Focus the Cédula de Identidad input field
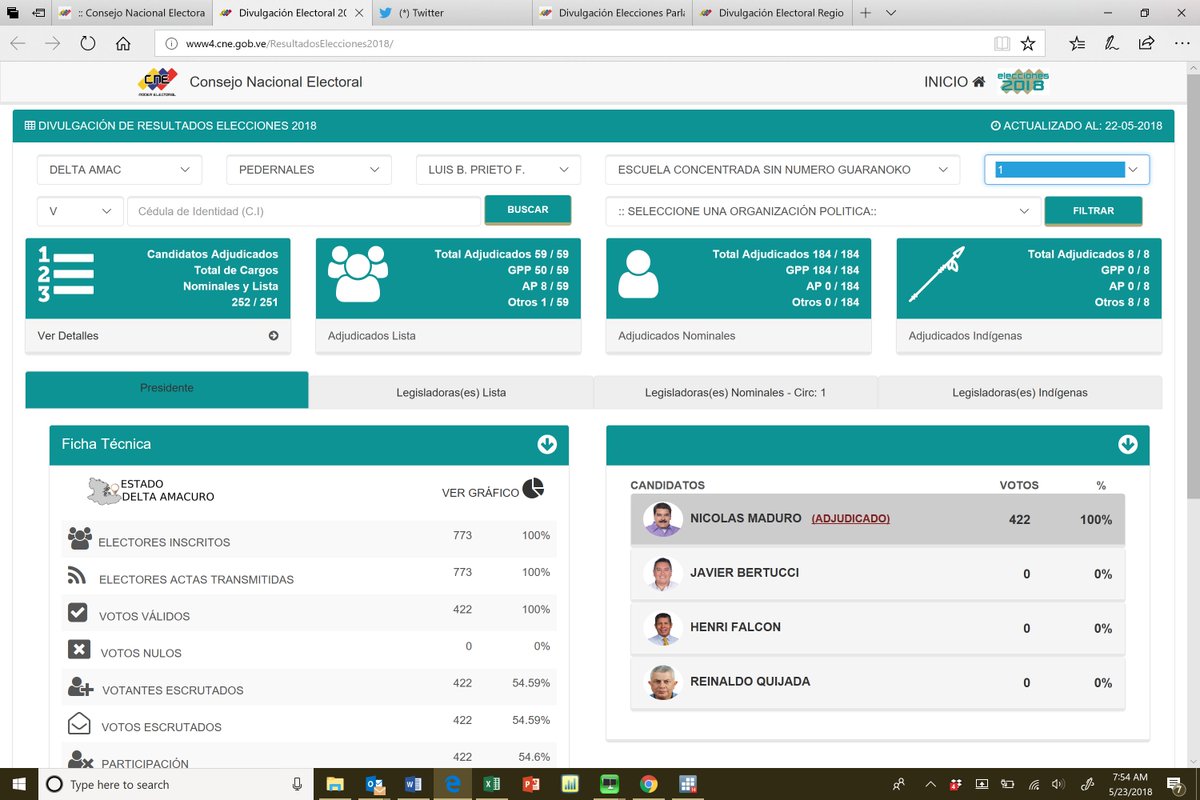1200x800 pixels. [x=304, y=212]
